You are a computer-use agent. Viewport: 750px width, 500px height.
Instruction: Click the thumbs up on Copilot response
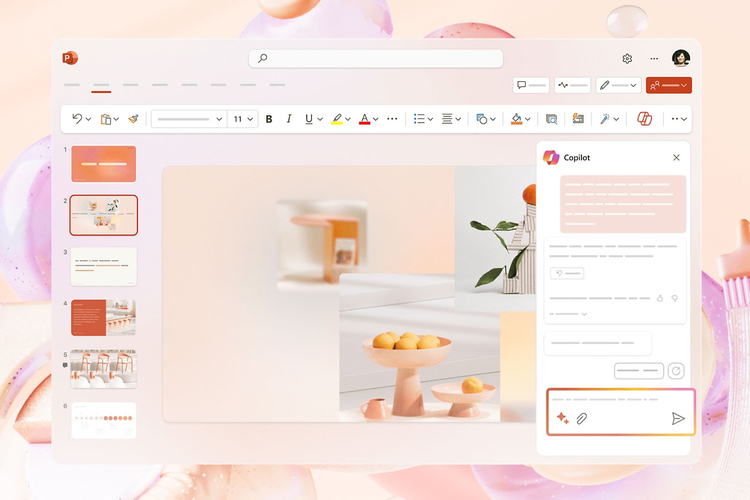coord(660,298)
